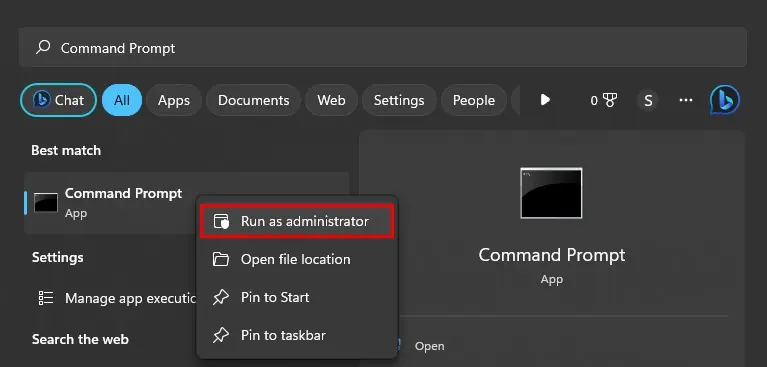This screenshot has width=767, height=367.
Task: Click the large Command Prompt preview thumbnail
Action: pos(551,193)
